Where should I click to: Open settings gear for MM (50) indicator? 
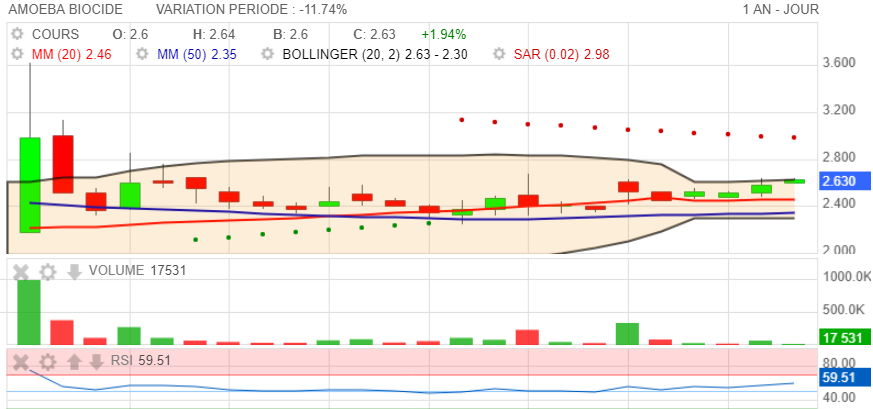pos(143,55)
